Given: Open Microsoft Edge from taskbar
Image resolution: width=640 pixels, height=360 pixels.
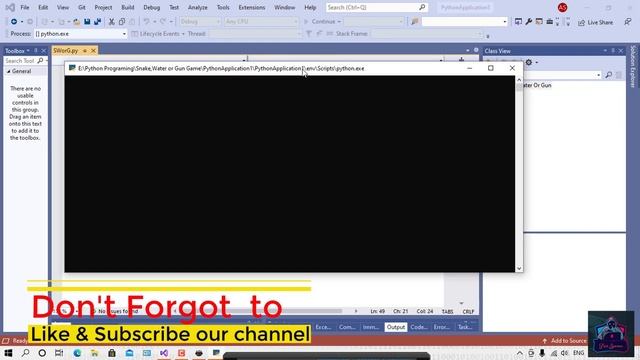Looking at the screenshot, I should (x=77, y=353).
